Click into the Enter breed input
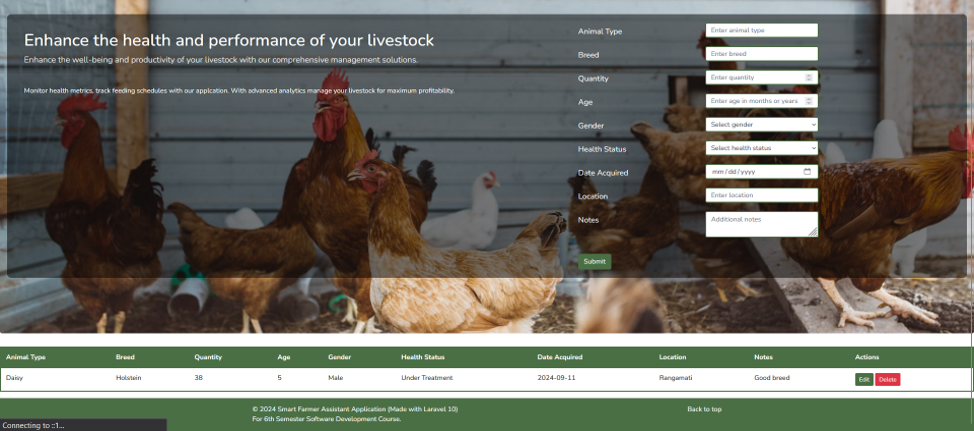Screen dimensions: 974x431 [761, 54]
